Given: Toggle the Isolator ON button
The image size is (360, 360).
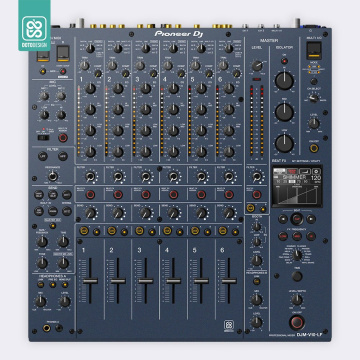Looking at the screenshot, I should [x=284, y=61].
